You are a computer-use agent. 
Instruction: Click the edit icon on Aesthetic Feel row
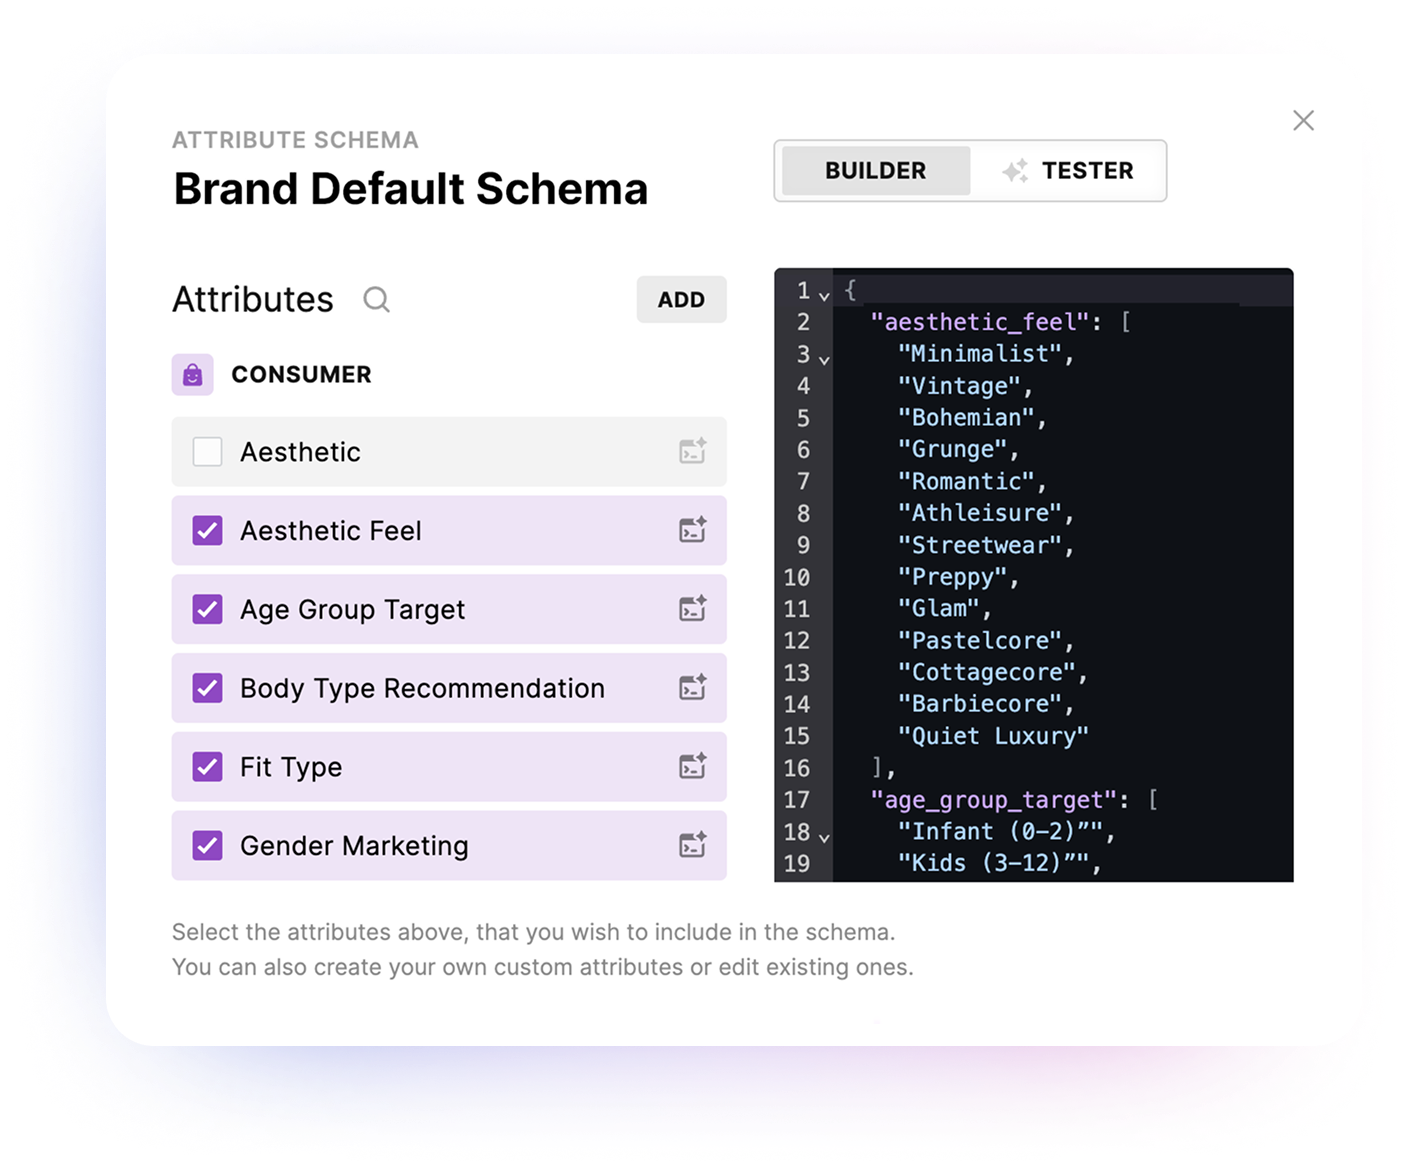pos(693,530)
